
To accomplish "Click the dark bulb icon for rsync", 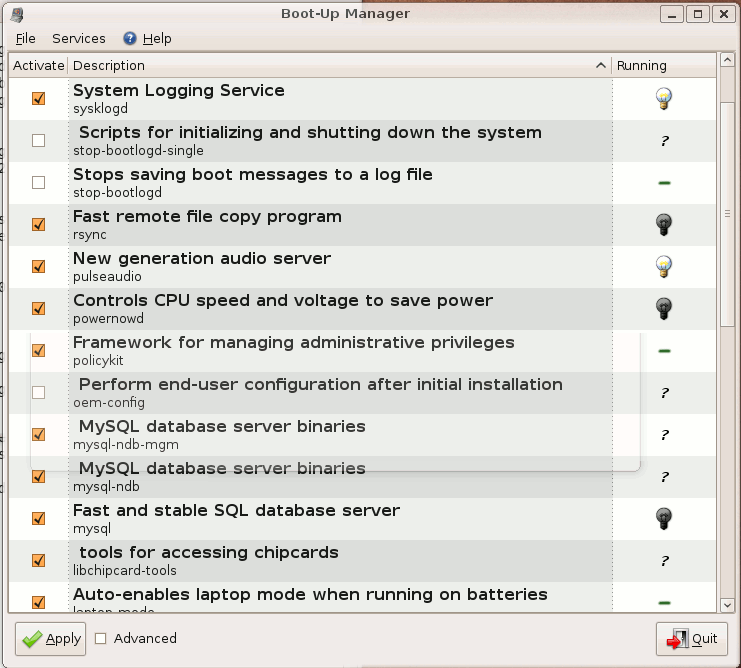I will coord(663,224).
